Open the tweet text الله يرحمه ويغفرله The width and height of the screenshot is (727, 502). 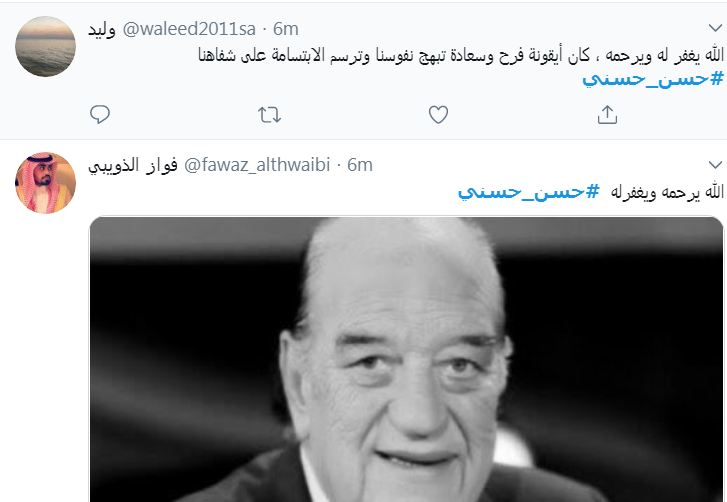tap(667, 192)
